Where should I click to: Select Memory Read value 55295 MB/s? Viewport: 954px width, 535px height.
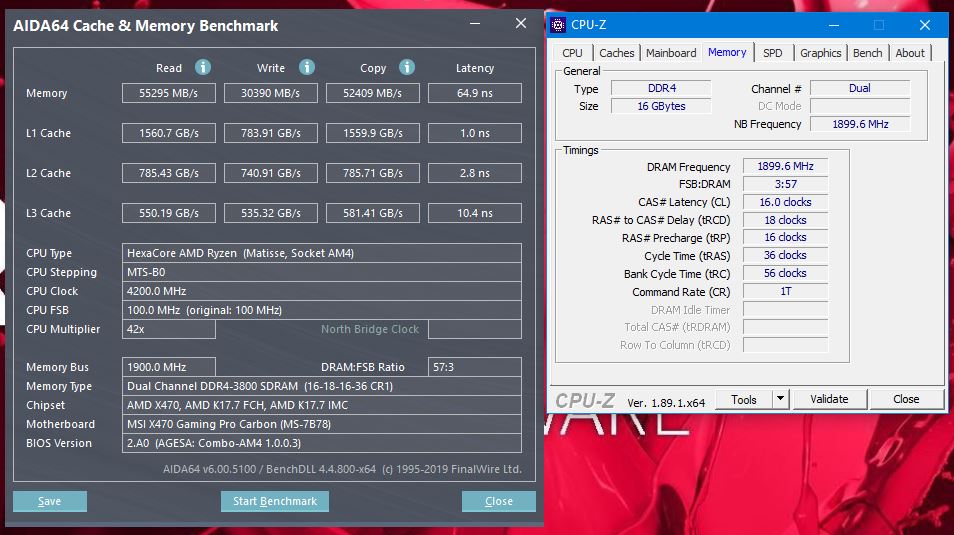coord(169,93)
